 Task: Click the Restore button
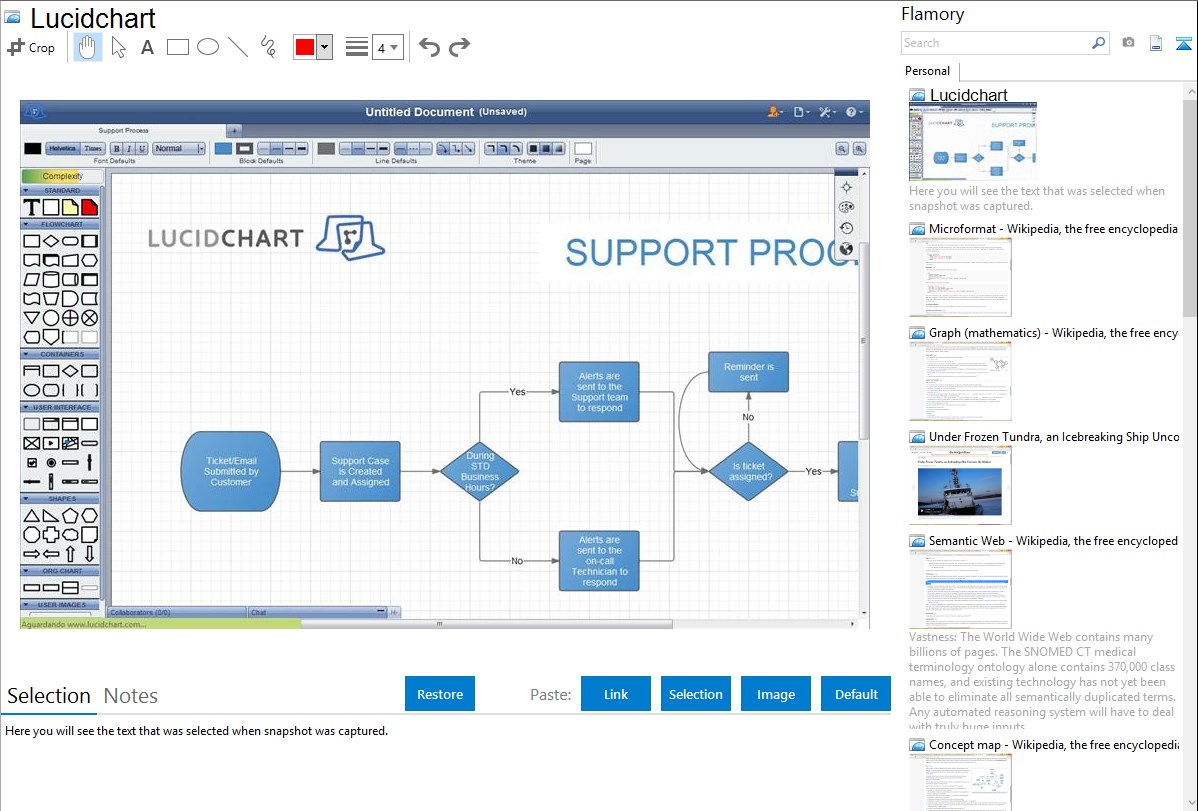(x=440, y=694)
